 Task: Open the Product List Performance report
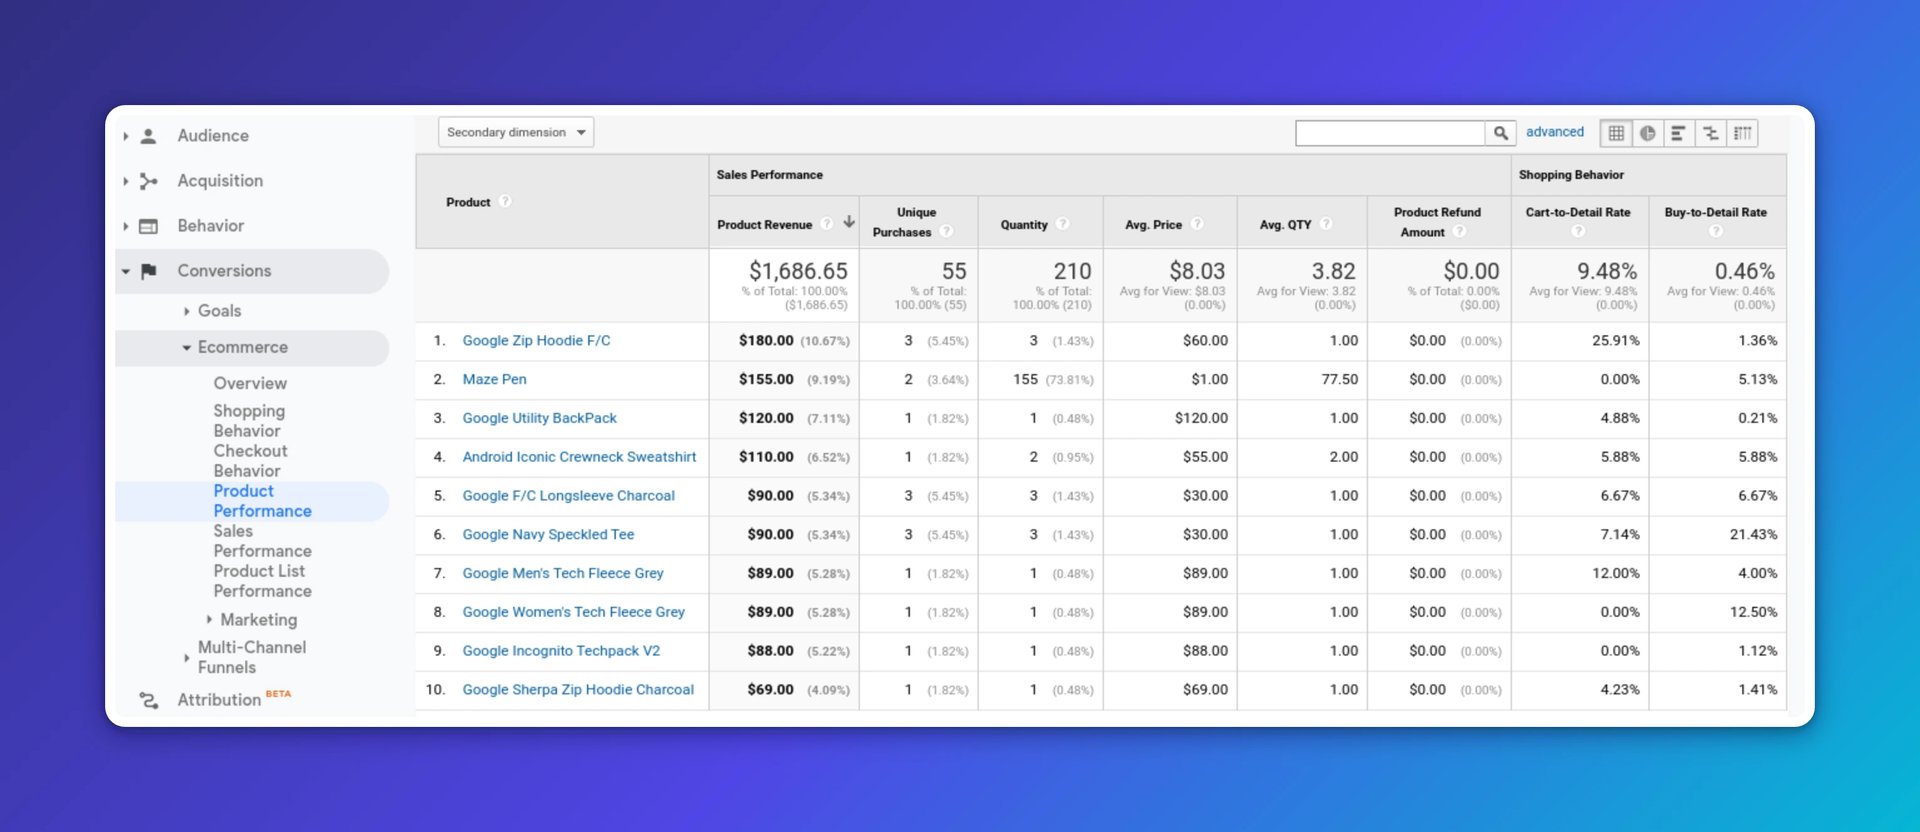point(262,581)
